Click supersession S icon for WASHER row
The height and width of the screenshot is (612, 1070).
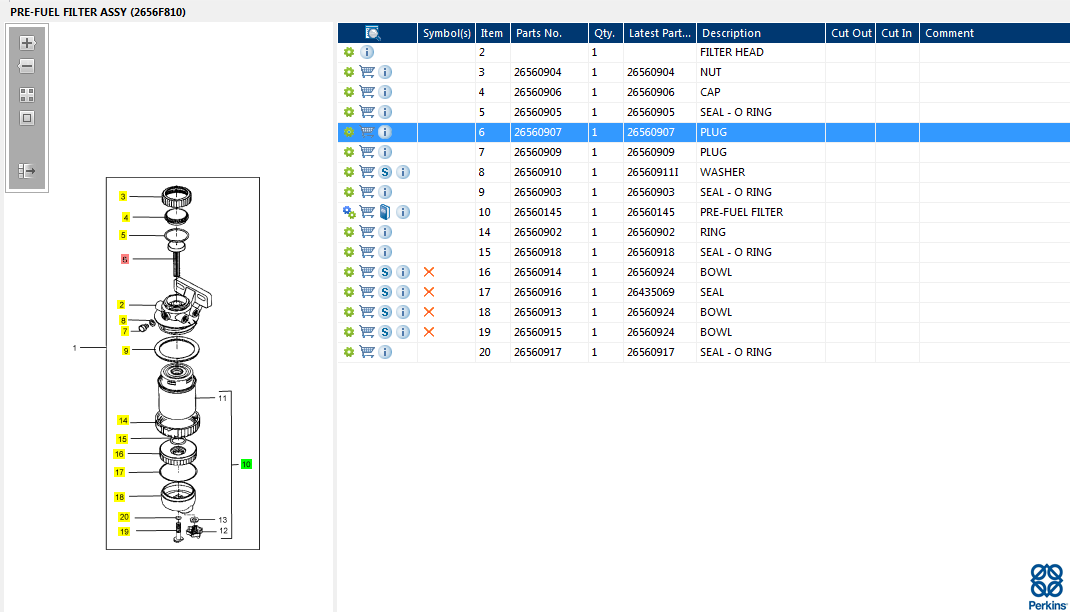(x=385, y=172)
